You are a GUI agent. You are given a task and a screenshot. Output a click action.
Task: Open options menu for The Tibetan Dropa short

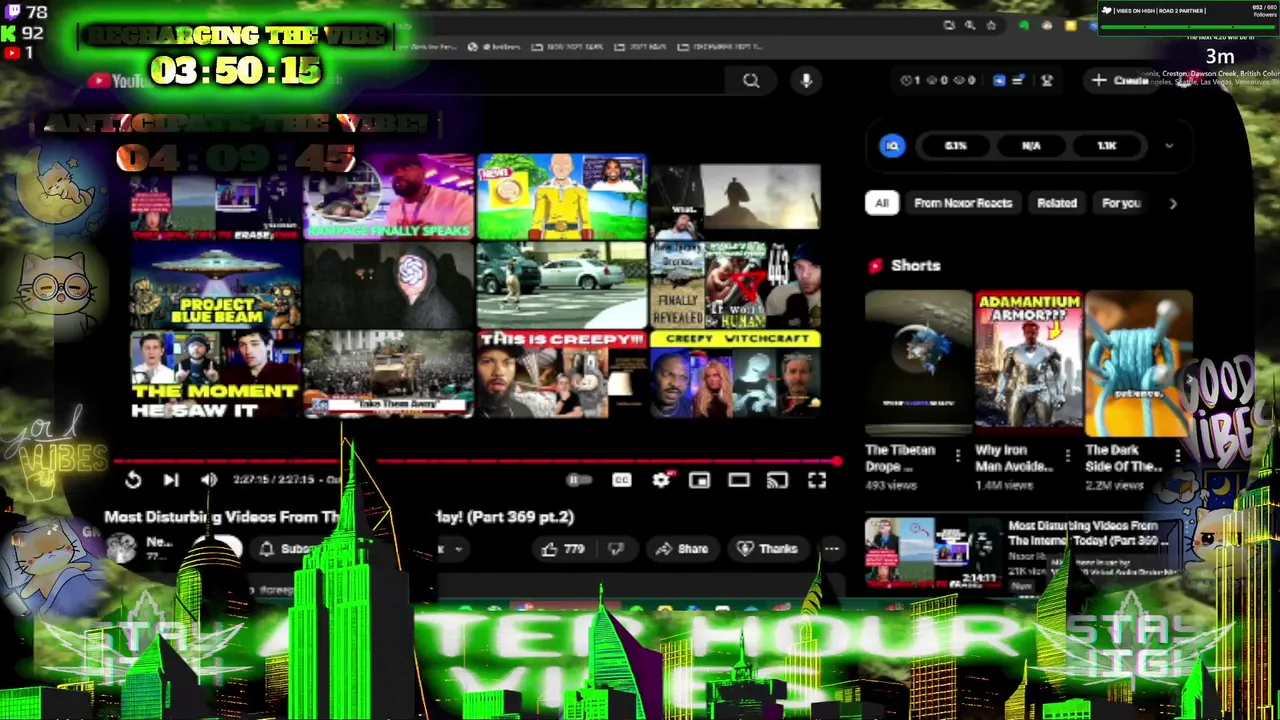coord(958,456)
